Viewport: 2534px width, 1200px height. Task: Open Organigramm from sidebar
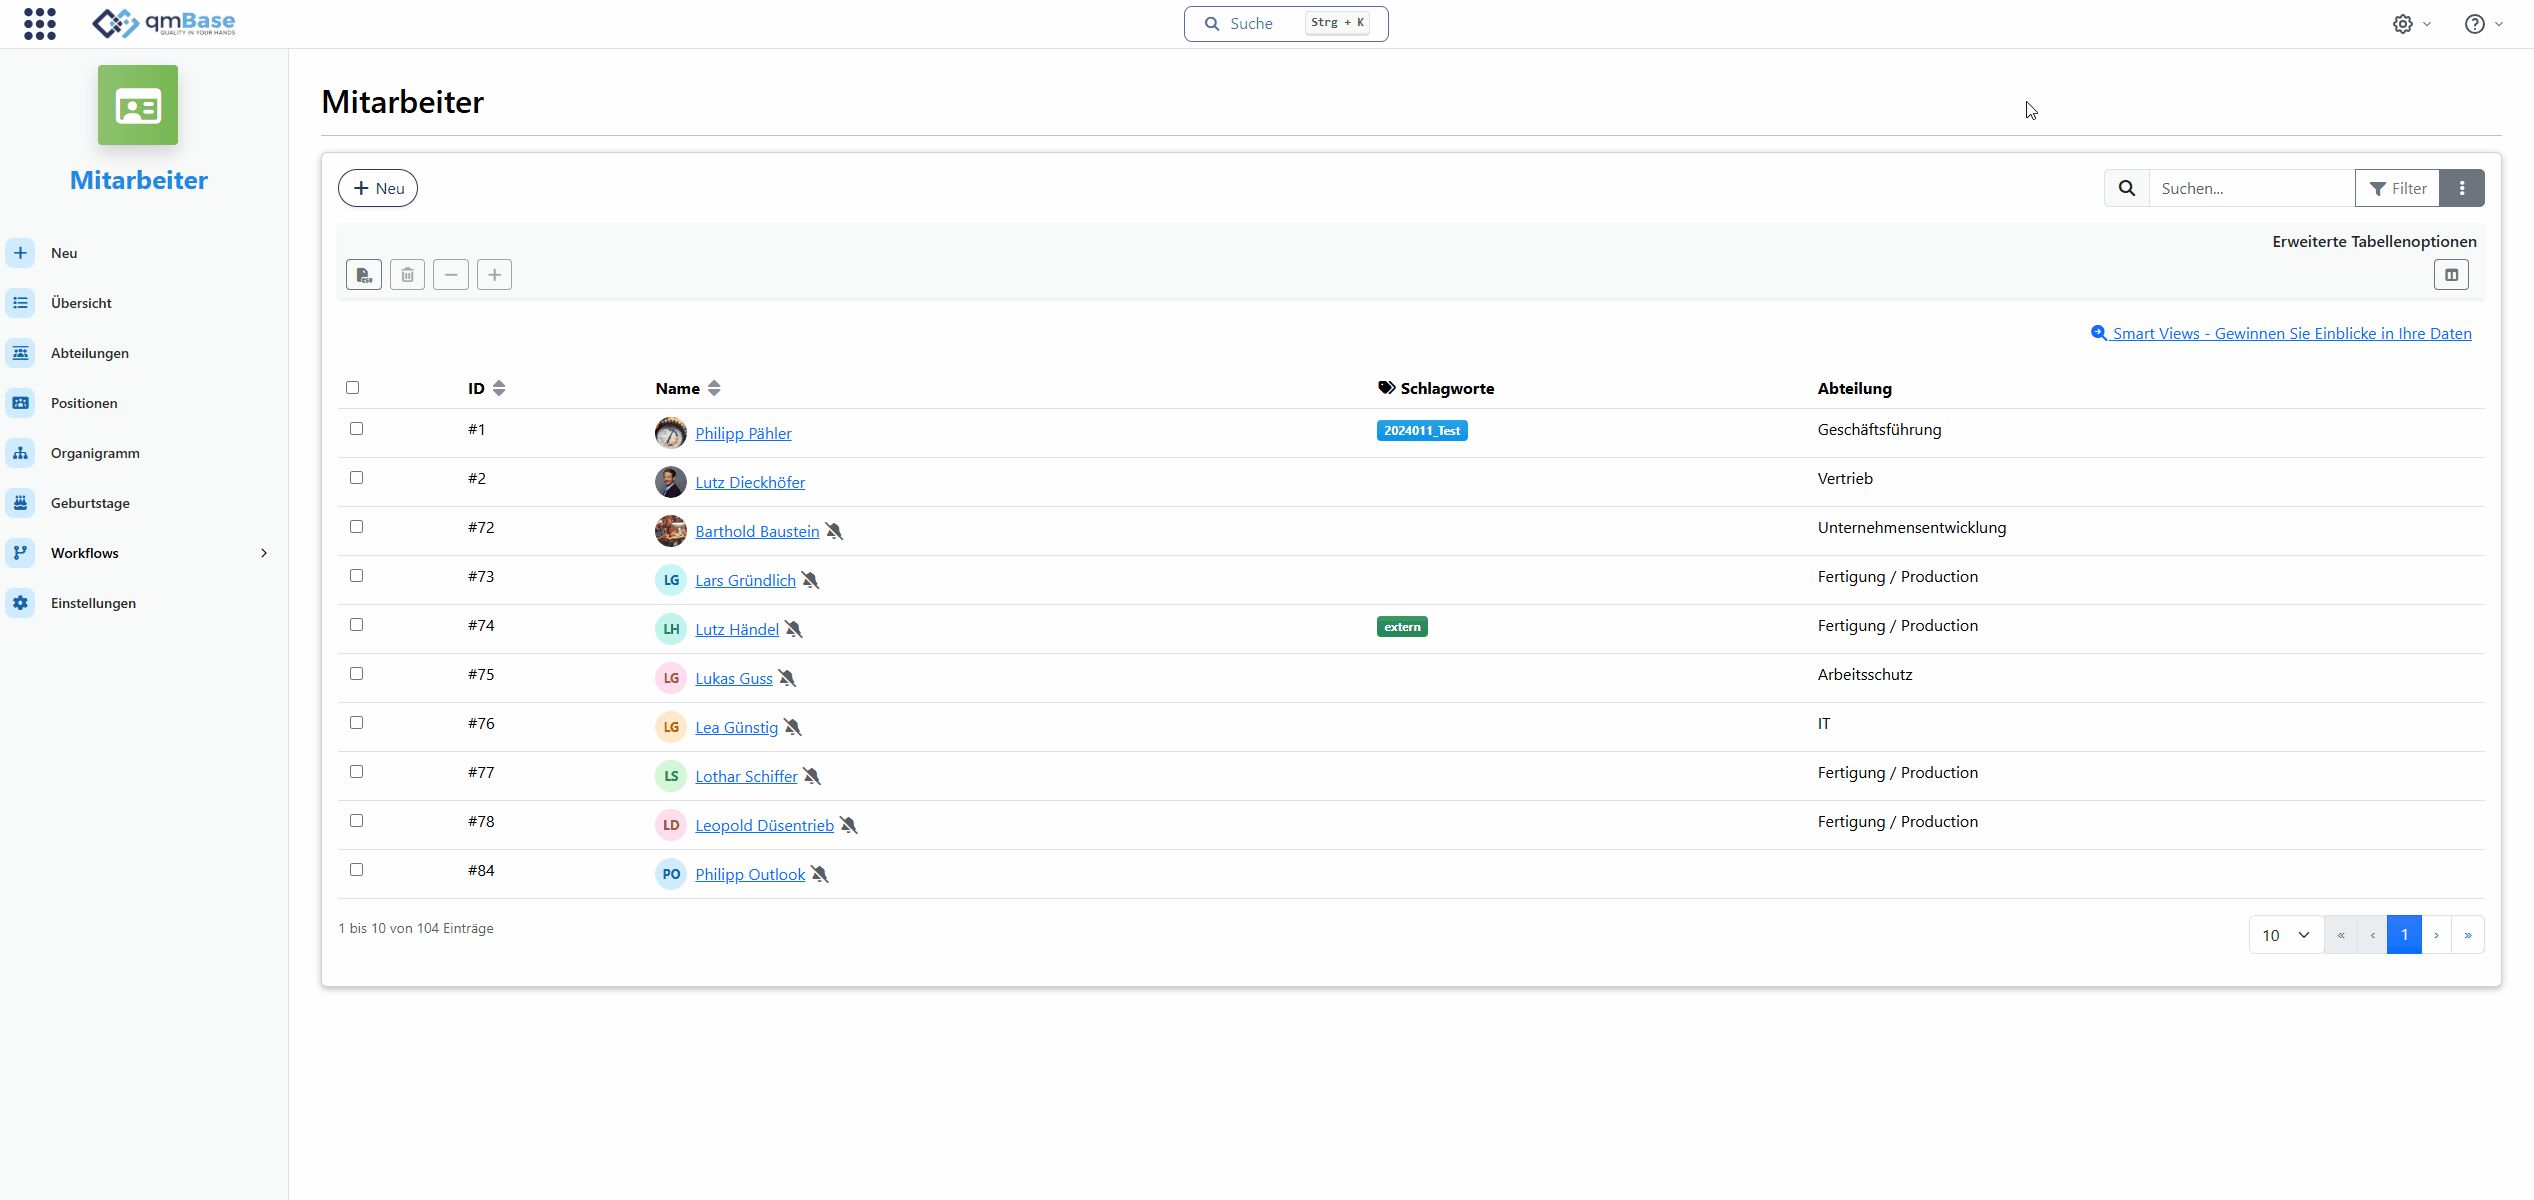(95, 453)
